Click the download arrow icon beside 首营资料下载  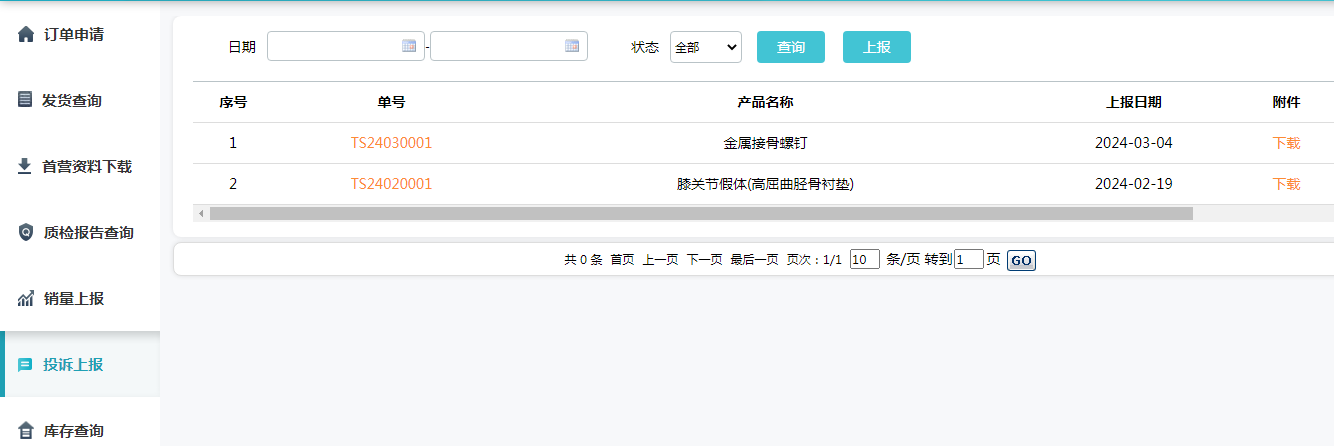26,166
